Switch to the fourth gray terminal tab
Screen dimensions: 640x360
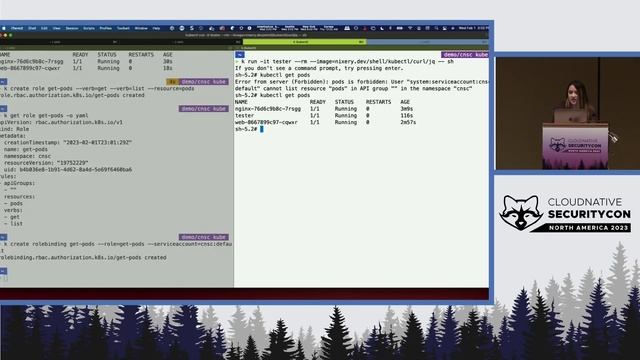pos(427,42)
